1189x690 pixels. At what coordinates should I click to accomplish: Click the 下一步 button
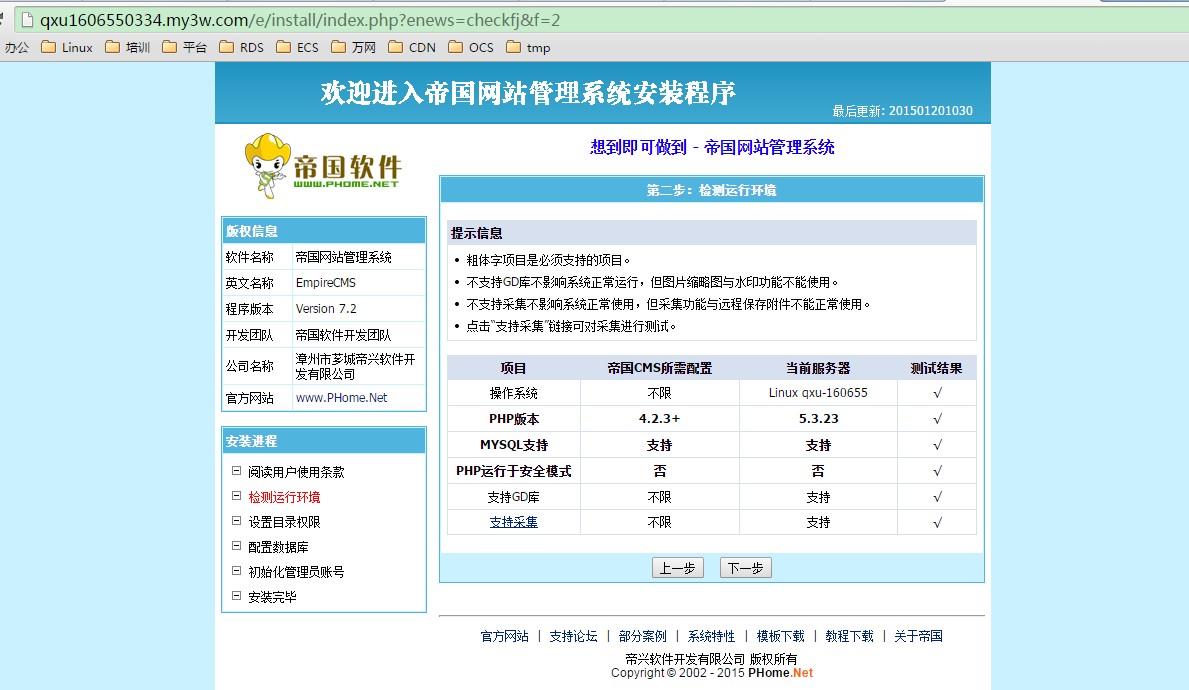click(x=745, y=568)
